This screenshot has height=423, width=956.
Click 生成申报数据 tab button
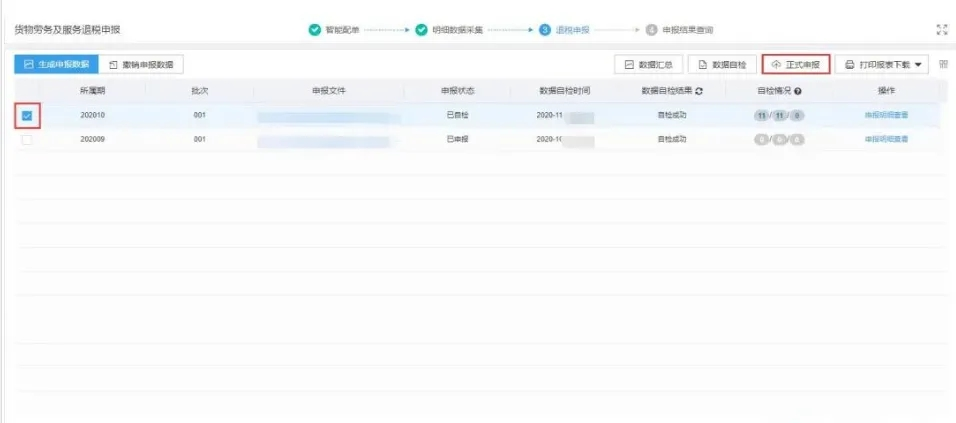pos(56,64)
